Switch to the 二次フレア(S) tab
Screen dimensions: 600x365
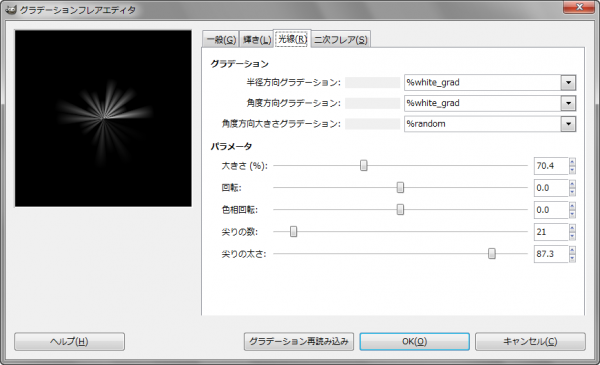click(341, 39)
